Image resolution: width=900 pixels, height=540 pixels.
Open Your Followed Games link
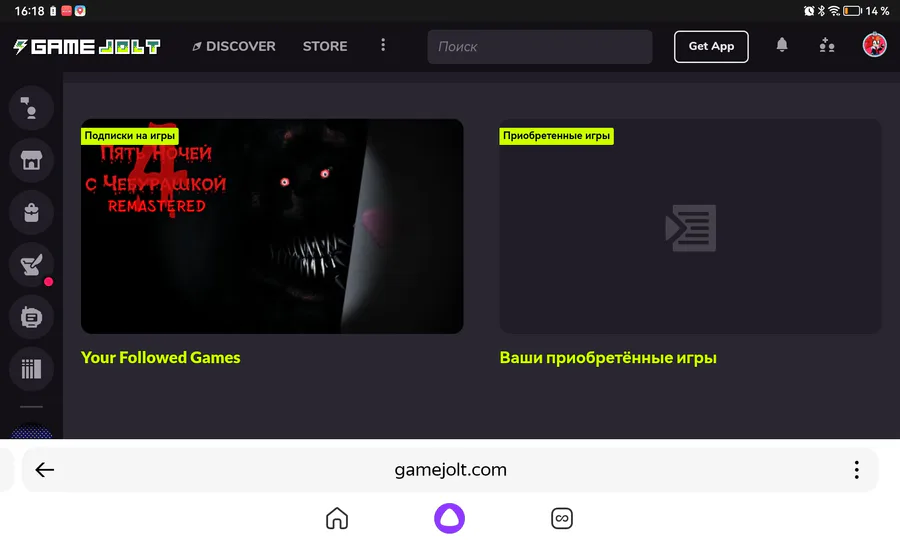click(x=161, y=358)
